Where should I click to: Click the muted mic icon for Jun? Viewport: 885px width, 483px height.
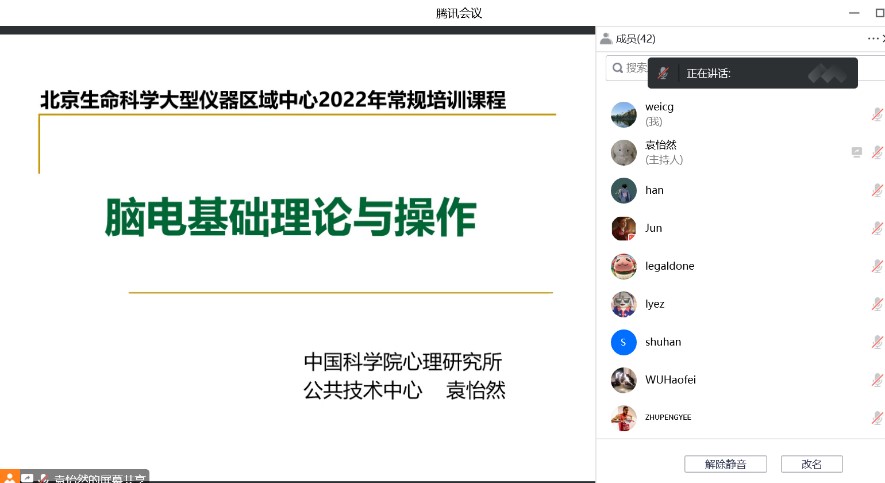pos(876,228)
